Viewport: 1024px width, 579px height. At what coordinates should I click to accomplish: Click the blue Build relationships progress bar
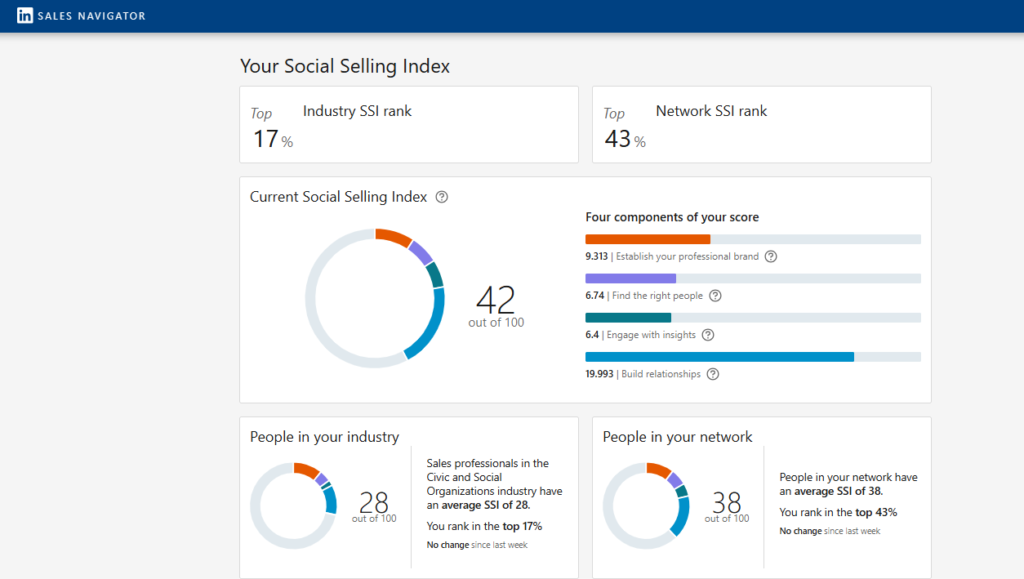pyautogui.click(x=720, y=357)
